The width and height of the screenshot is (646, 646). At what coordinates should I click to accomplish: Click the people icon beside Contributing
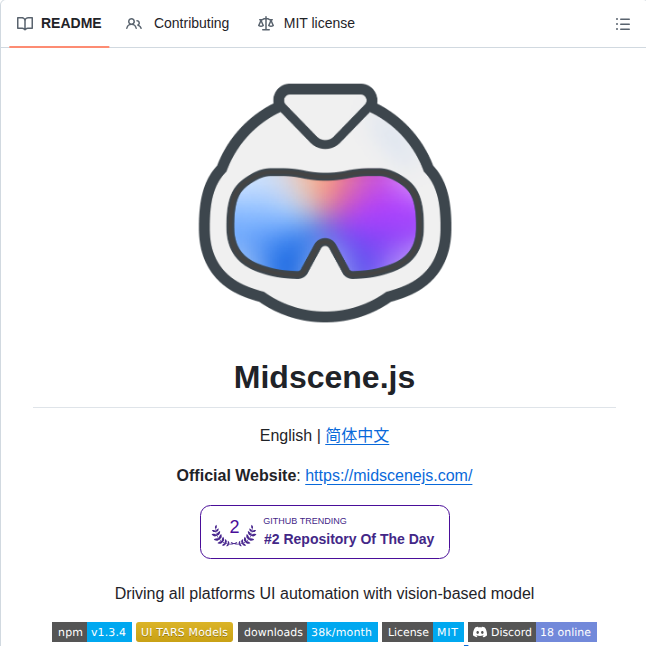[x=134, y=23]
